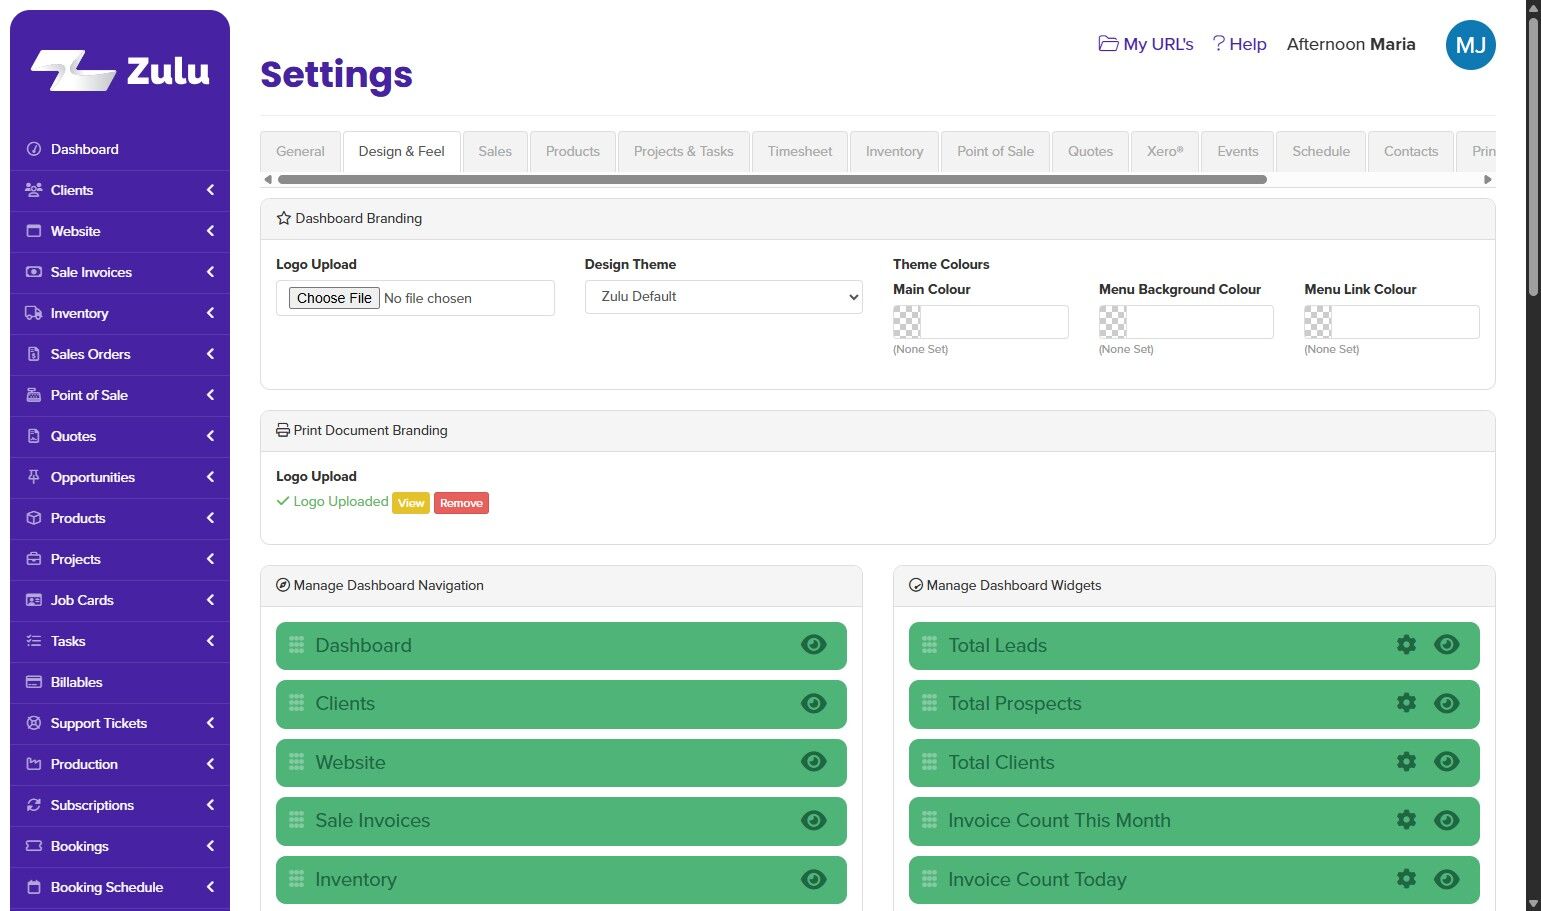Click the MJ user avatar

point(1470,45)
